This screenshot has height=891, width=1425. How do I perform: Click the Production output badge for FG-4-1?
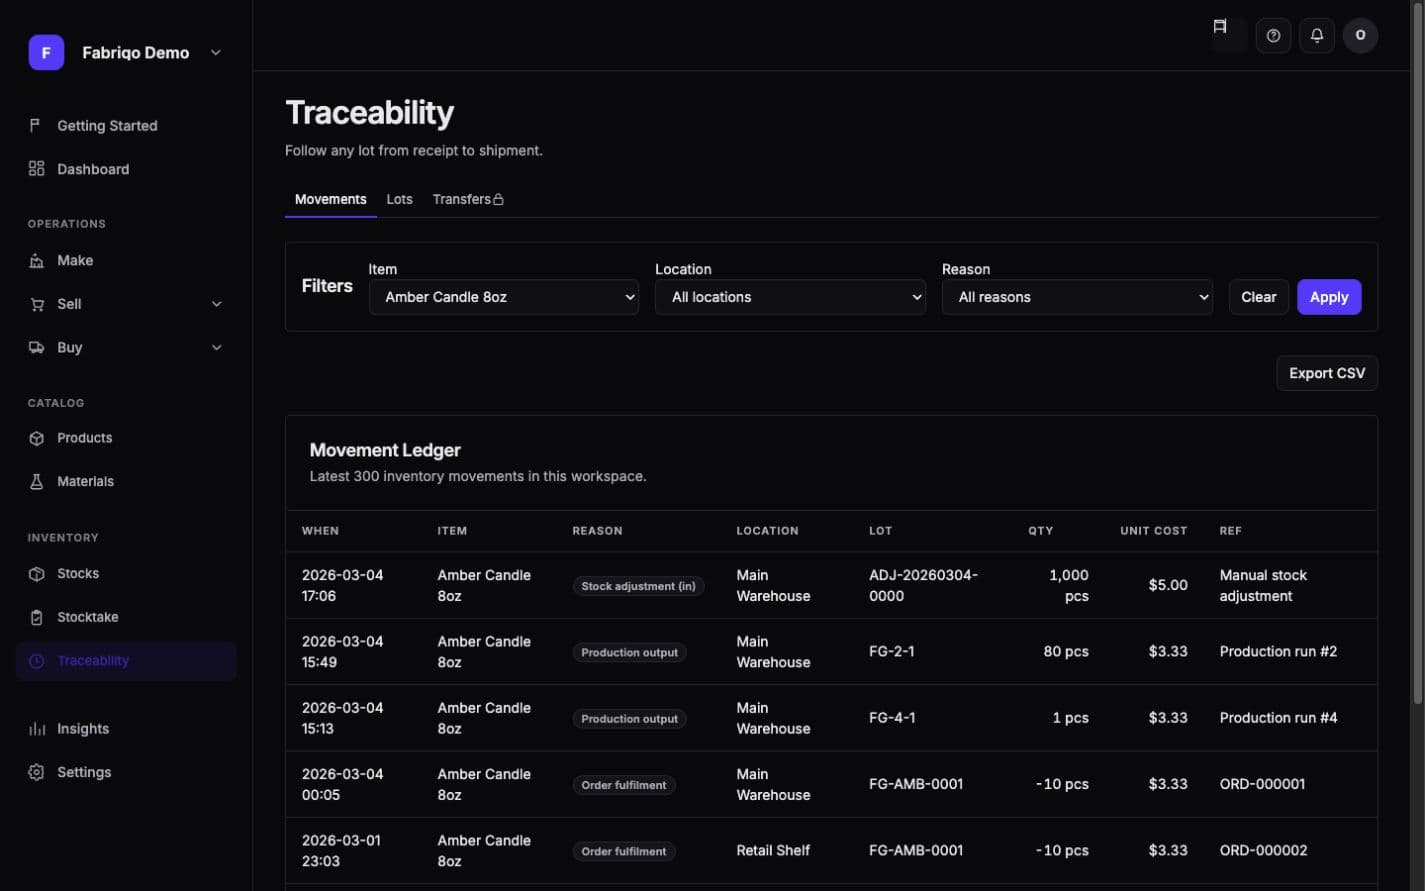[x=629, y=718]
